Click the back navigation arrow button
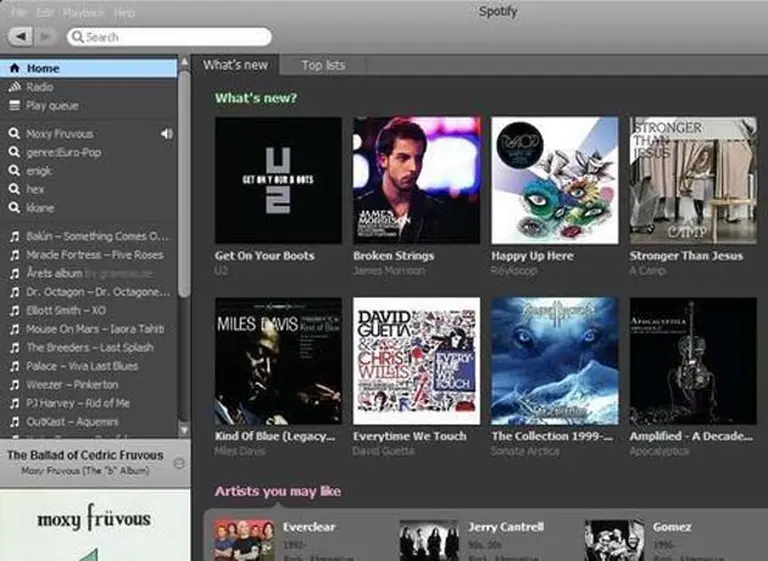The width and height of the screenshot is (768, 561). coord(21,36)
